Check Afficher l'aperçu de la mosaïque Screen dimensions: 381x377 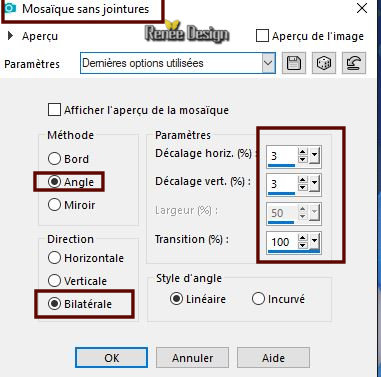click(54, 110)
